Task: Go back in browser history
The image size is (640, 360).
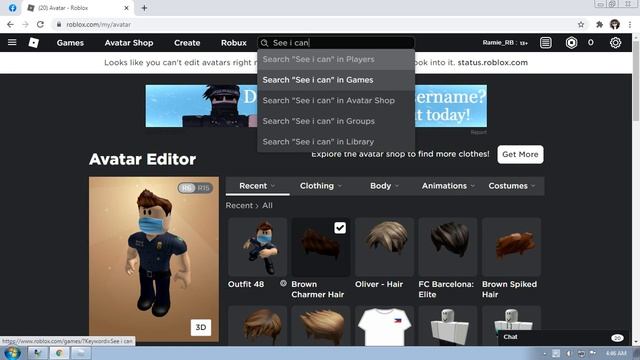Action: pyautogui.click(x=10, y=24)
